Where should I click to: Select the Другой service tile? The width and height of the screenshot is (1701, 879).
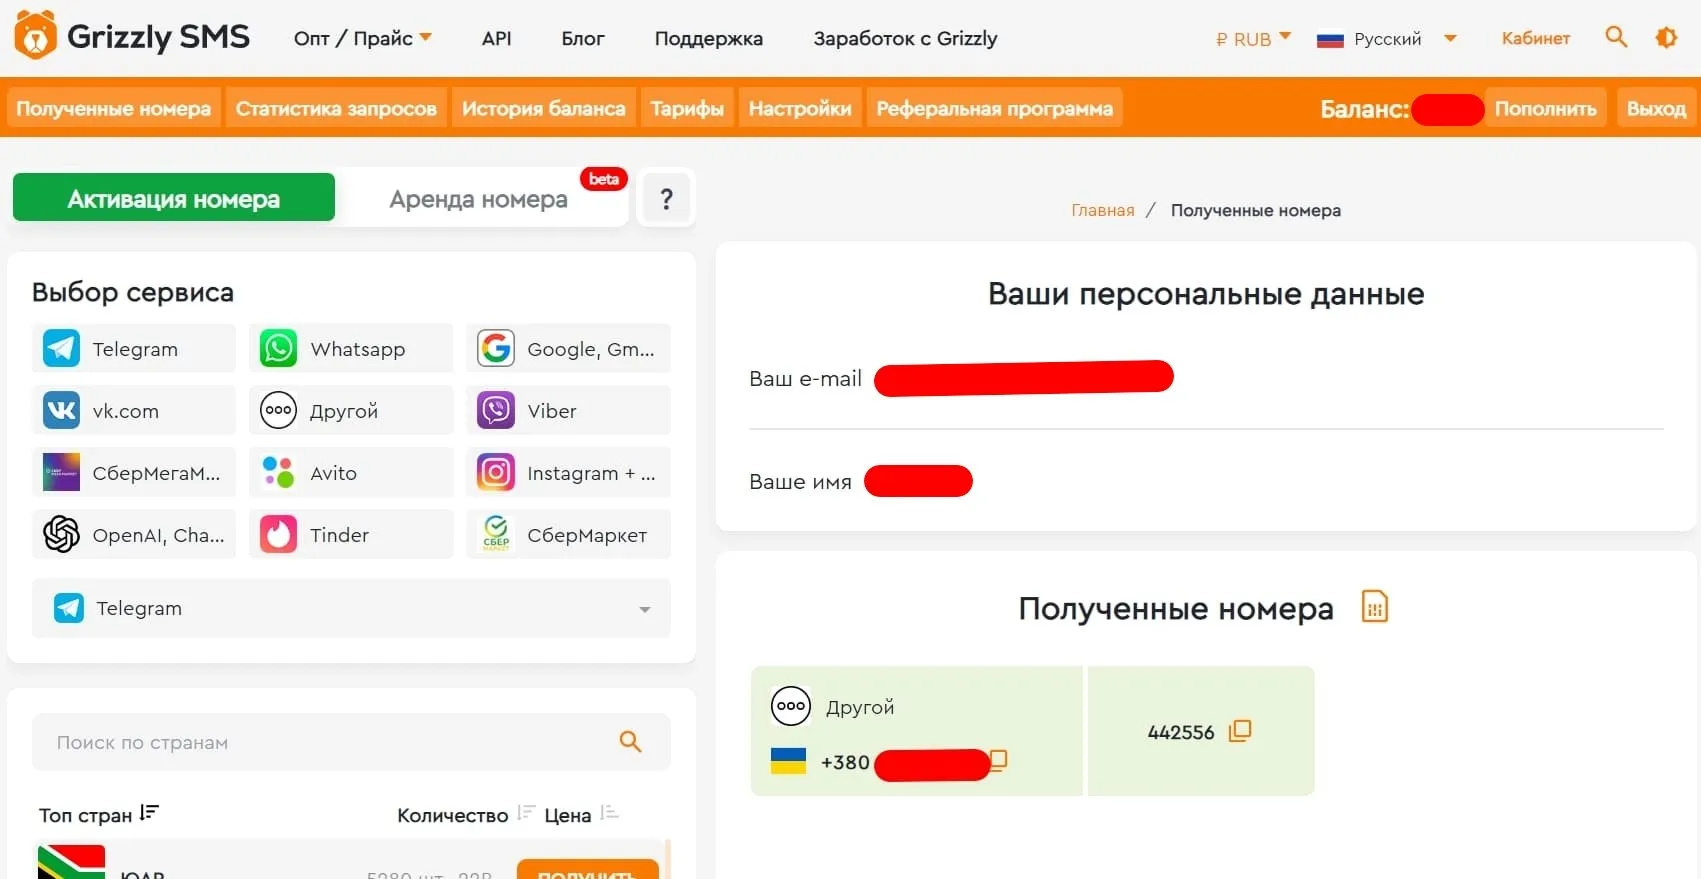coord(351,410)
